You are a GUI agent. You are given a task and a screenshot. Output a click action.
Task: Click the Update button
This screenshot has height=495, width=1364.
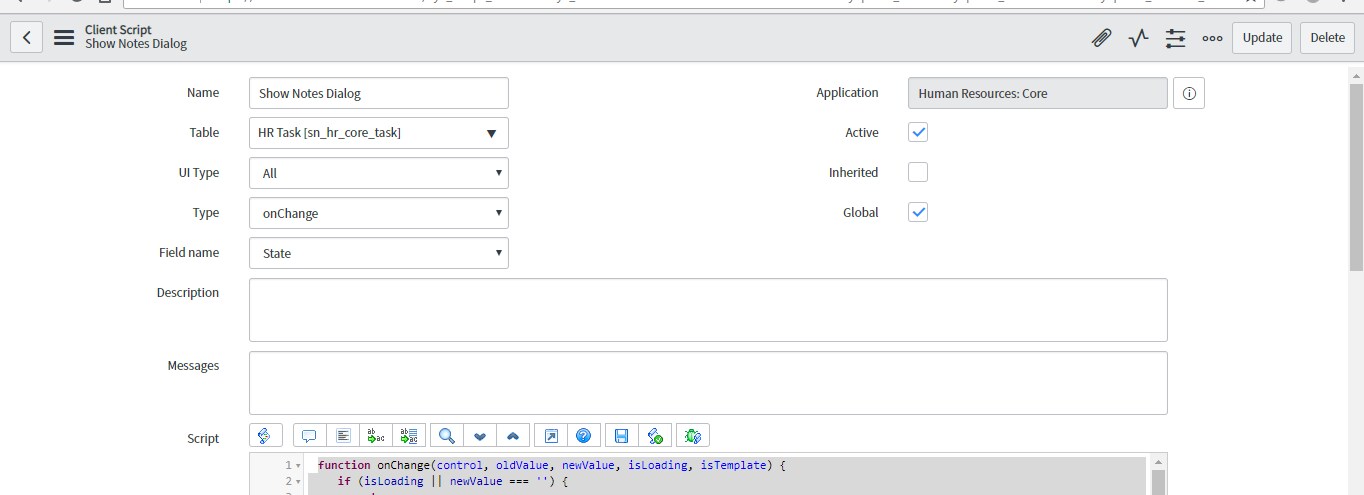1261,38
